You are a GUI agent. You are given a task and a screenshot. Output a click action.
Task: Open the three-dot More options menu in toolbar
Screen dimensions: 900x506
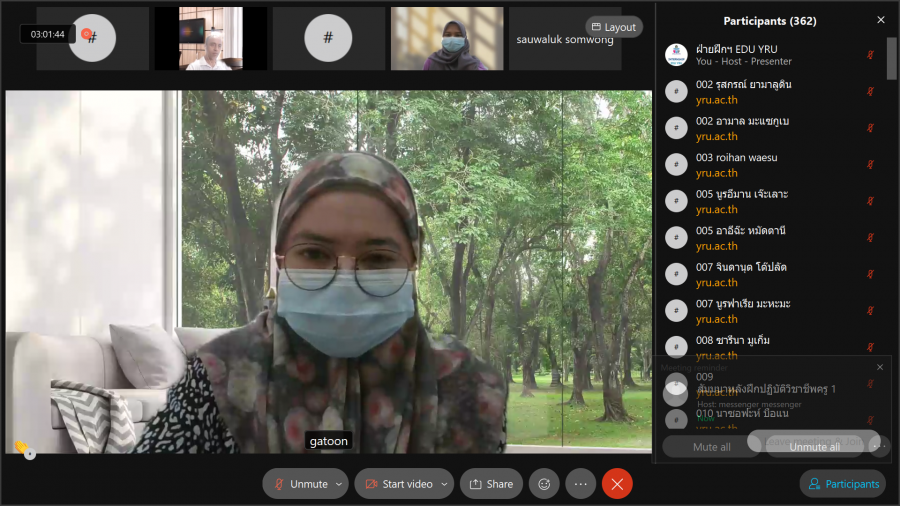[x=580, y=484]
